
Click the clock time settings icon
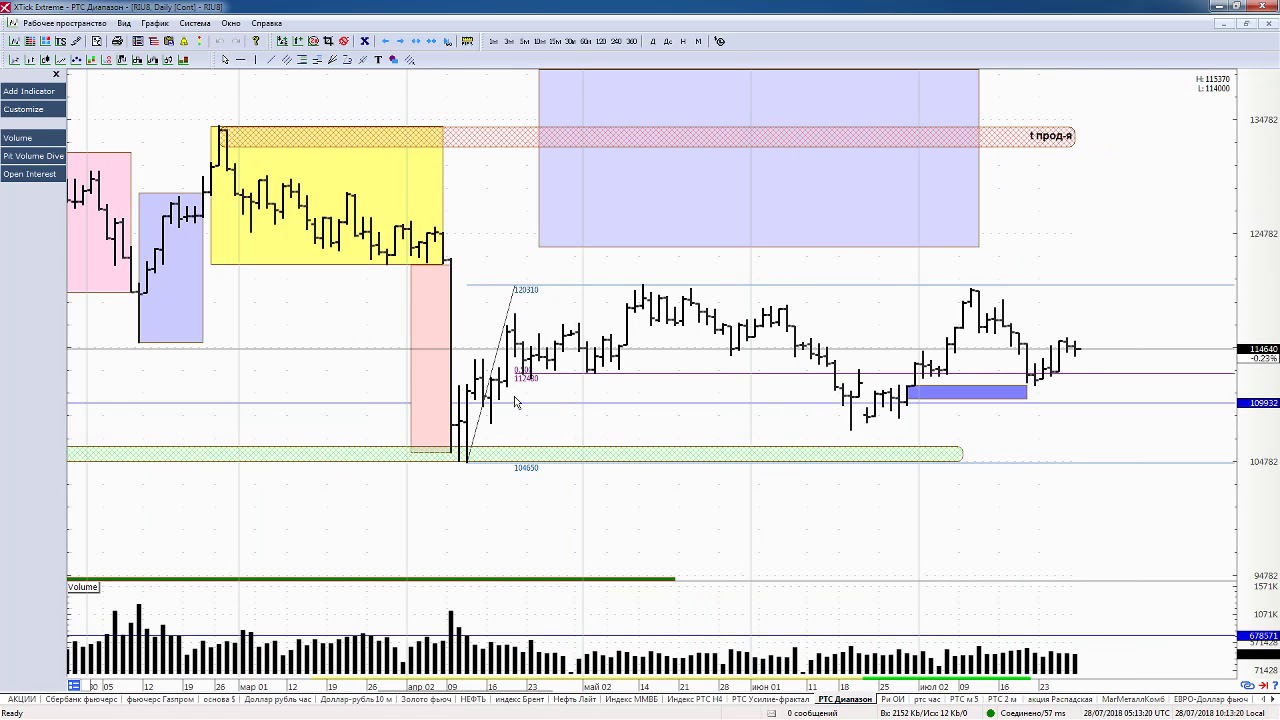(720, 41)
